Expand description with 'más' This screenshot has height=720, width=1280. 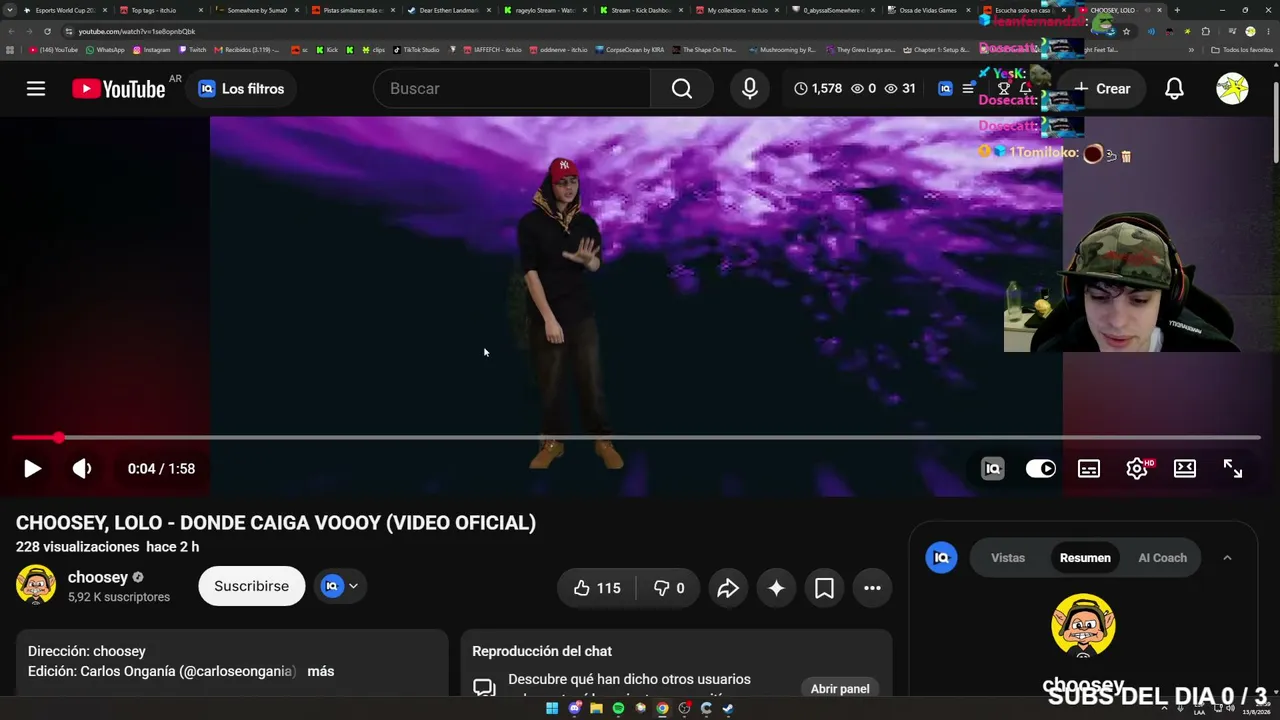[x=321, y=671]
